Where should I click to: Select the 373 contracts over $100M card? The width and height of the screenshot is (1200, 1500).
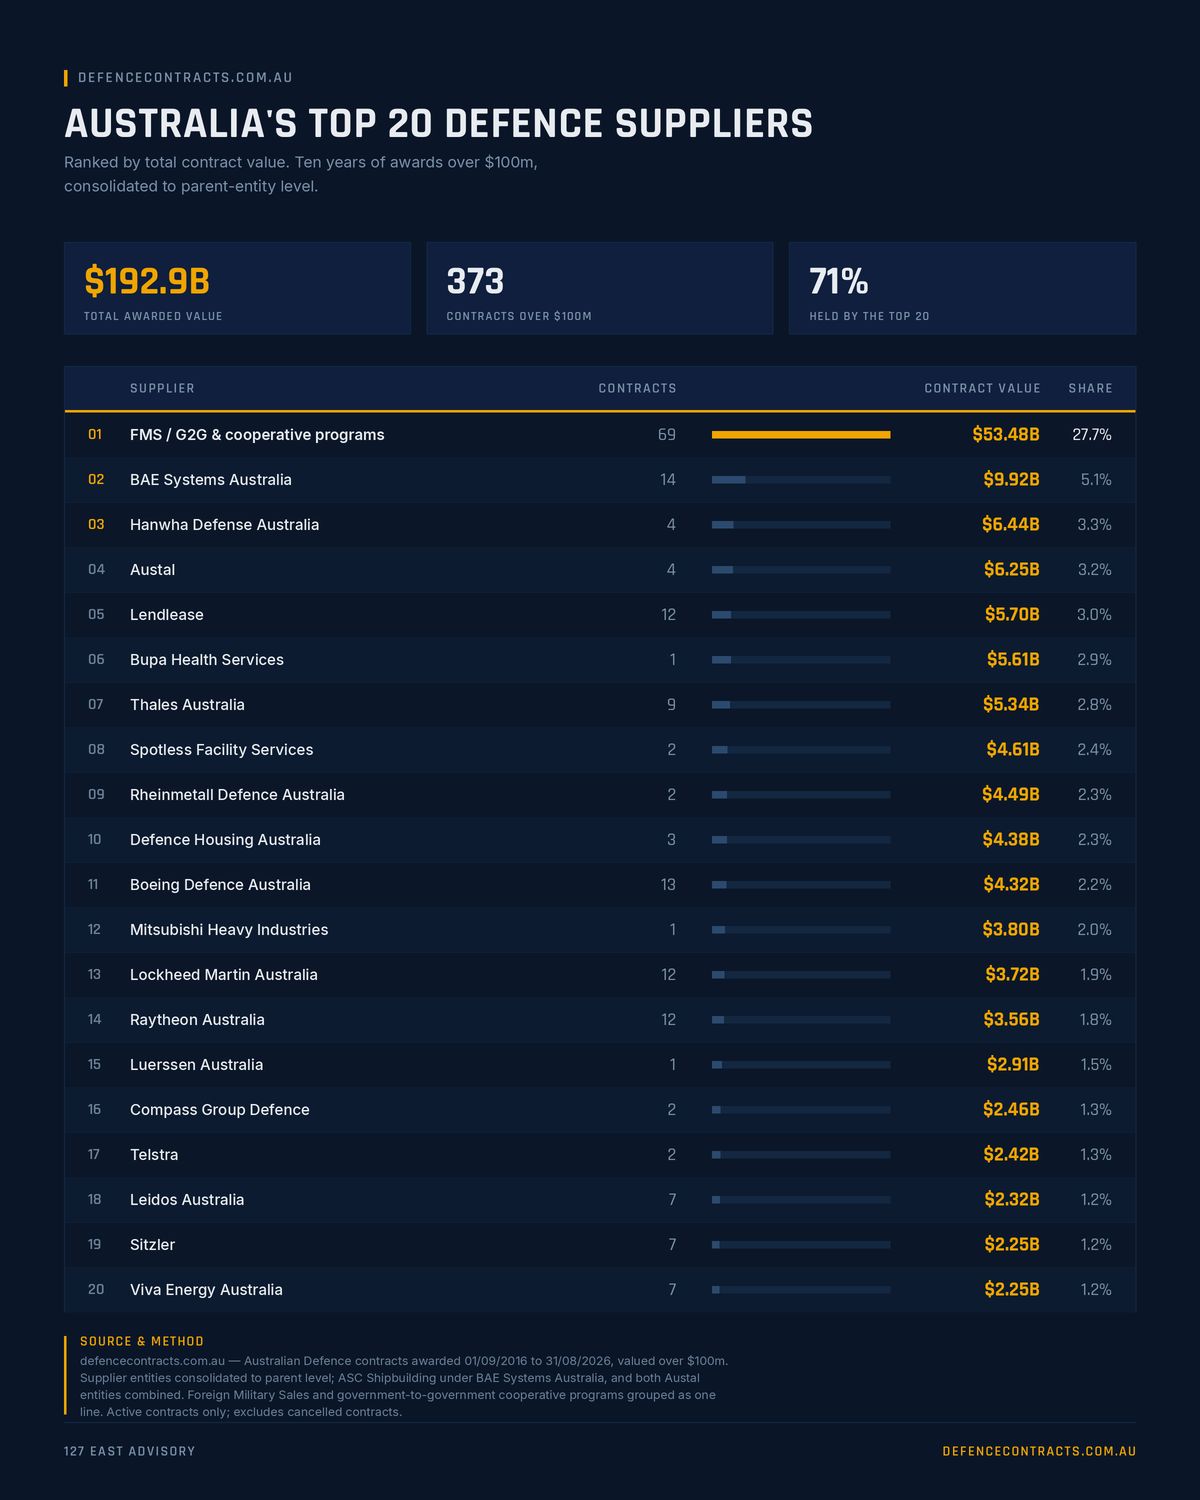(x=600, y=288)
